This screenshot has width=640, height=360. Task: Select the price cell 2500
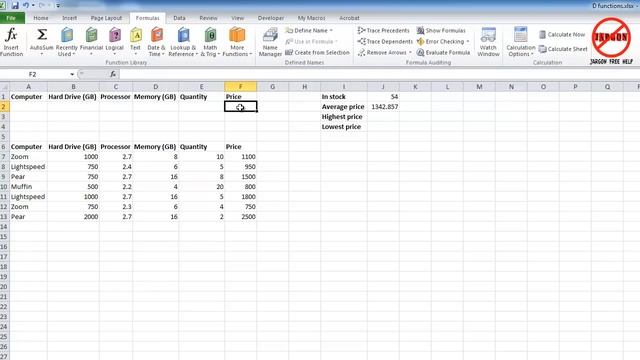(240, 217)
